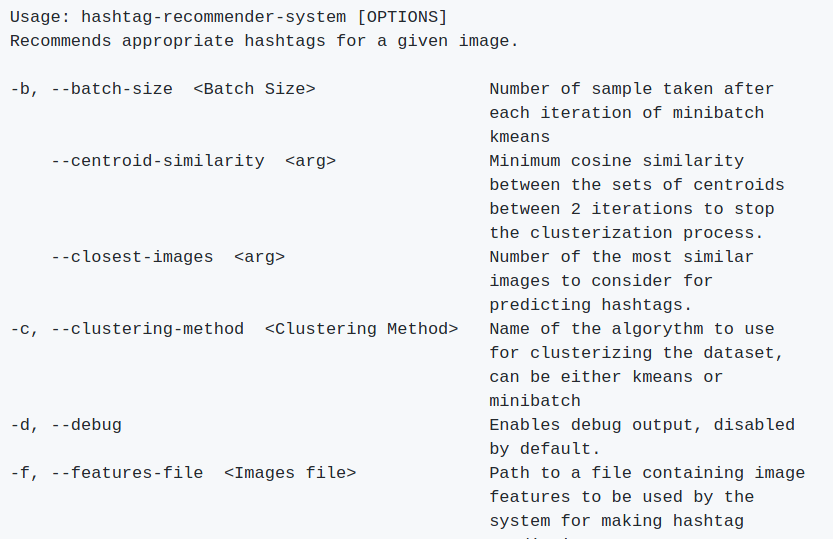
Task: Click 'predicting hashtags.' description line
Action: 591,305
